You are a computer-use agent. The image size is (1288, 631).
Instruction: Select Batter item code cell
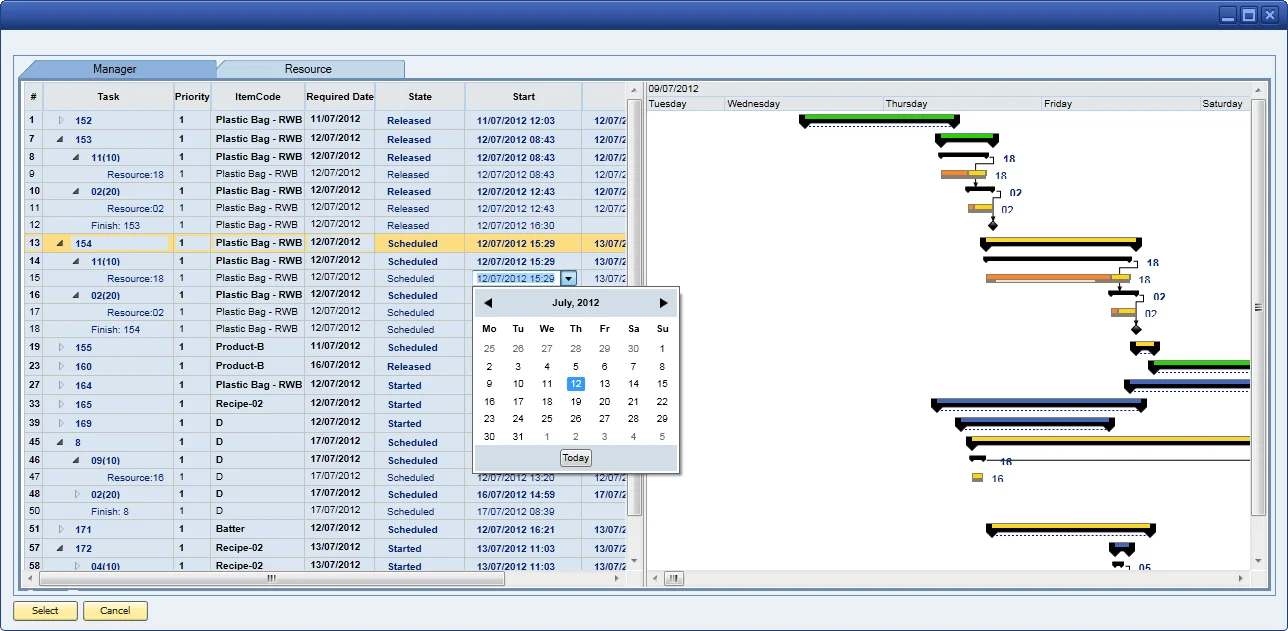click(x=258, y=529)
